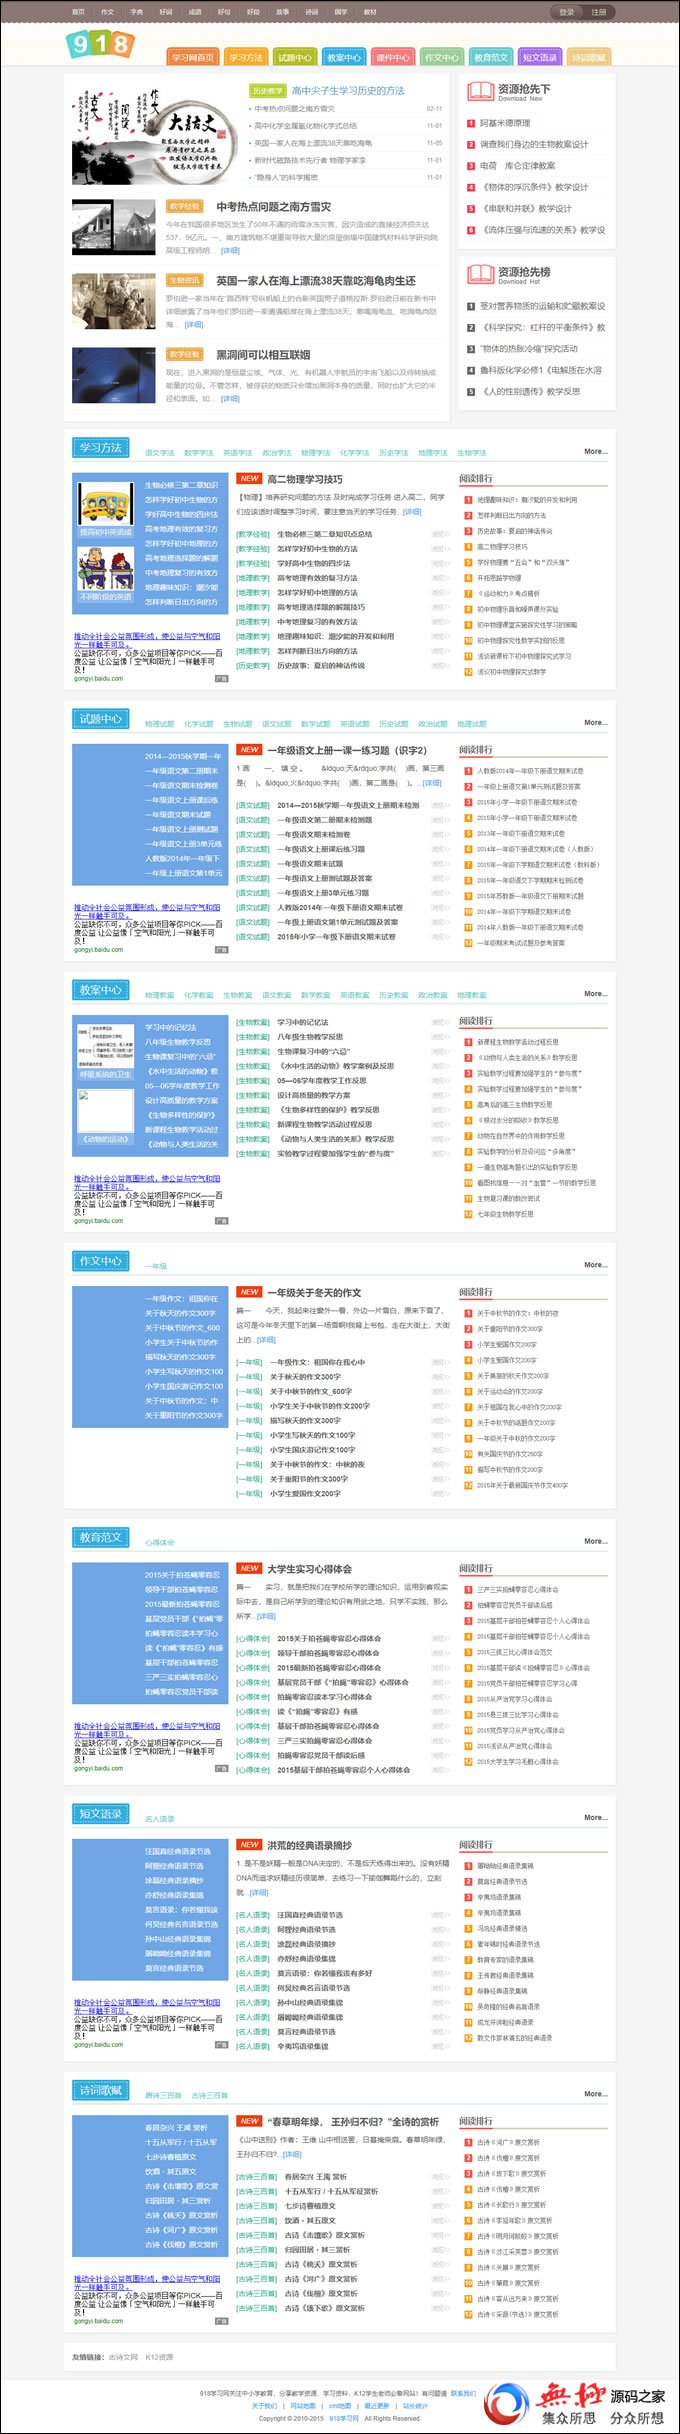Open 电荷 库仑定律教案 download item
Image resolution: width=680 pixels, height=2434 pixels.
point(517,166)
